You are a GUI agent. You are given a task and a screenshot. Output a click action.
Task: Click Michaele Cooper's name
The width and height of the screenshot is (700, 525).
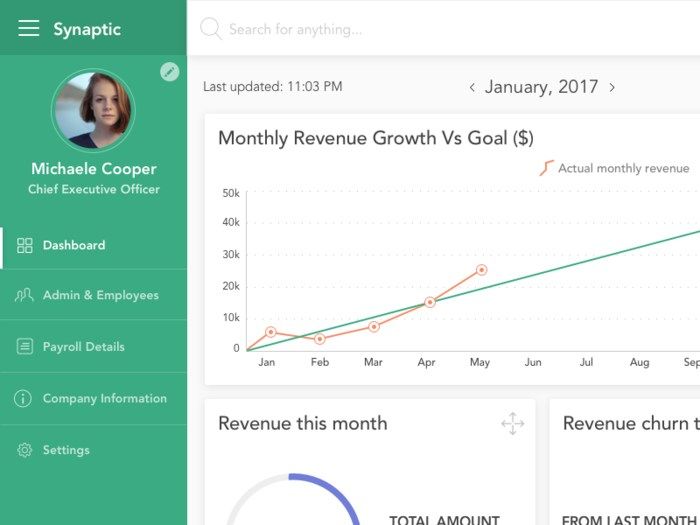click(94, 169)
